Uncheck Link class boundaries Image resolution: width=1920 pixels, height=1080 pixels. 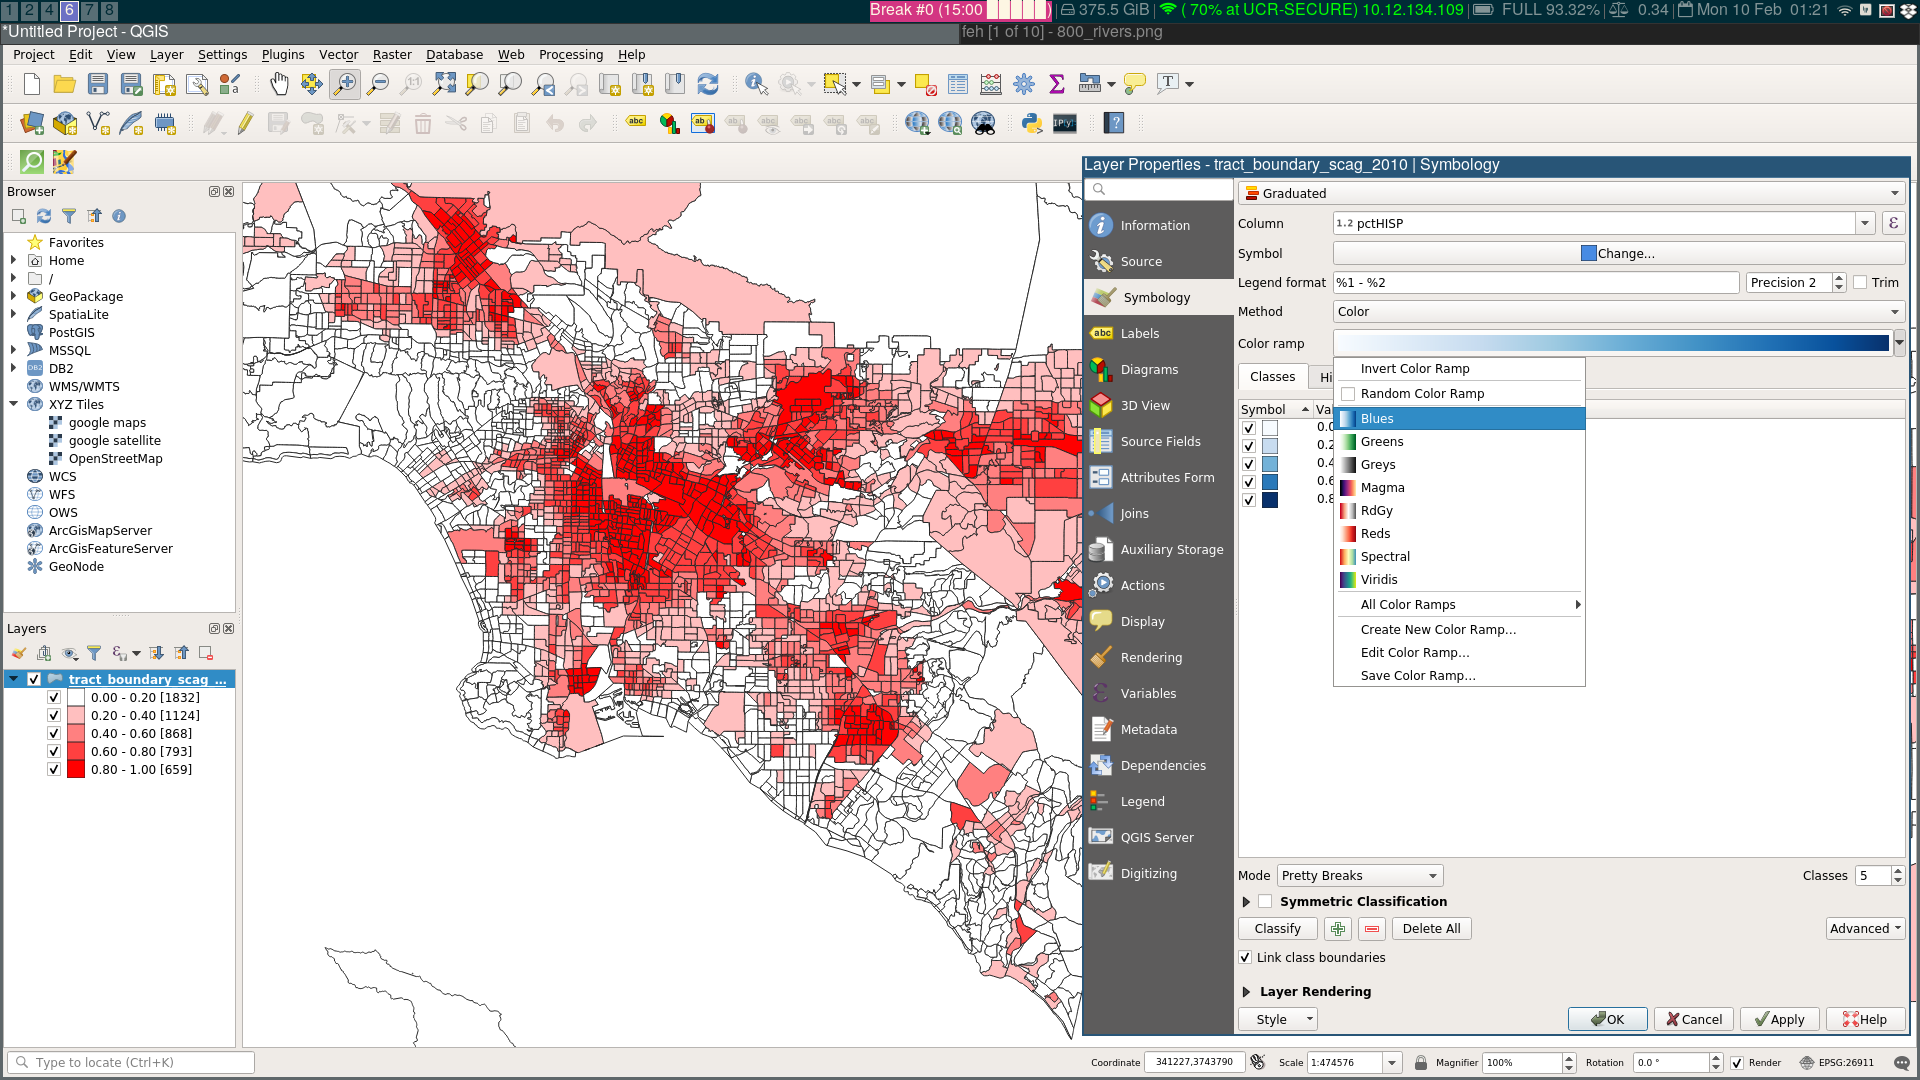[1246, 957]
